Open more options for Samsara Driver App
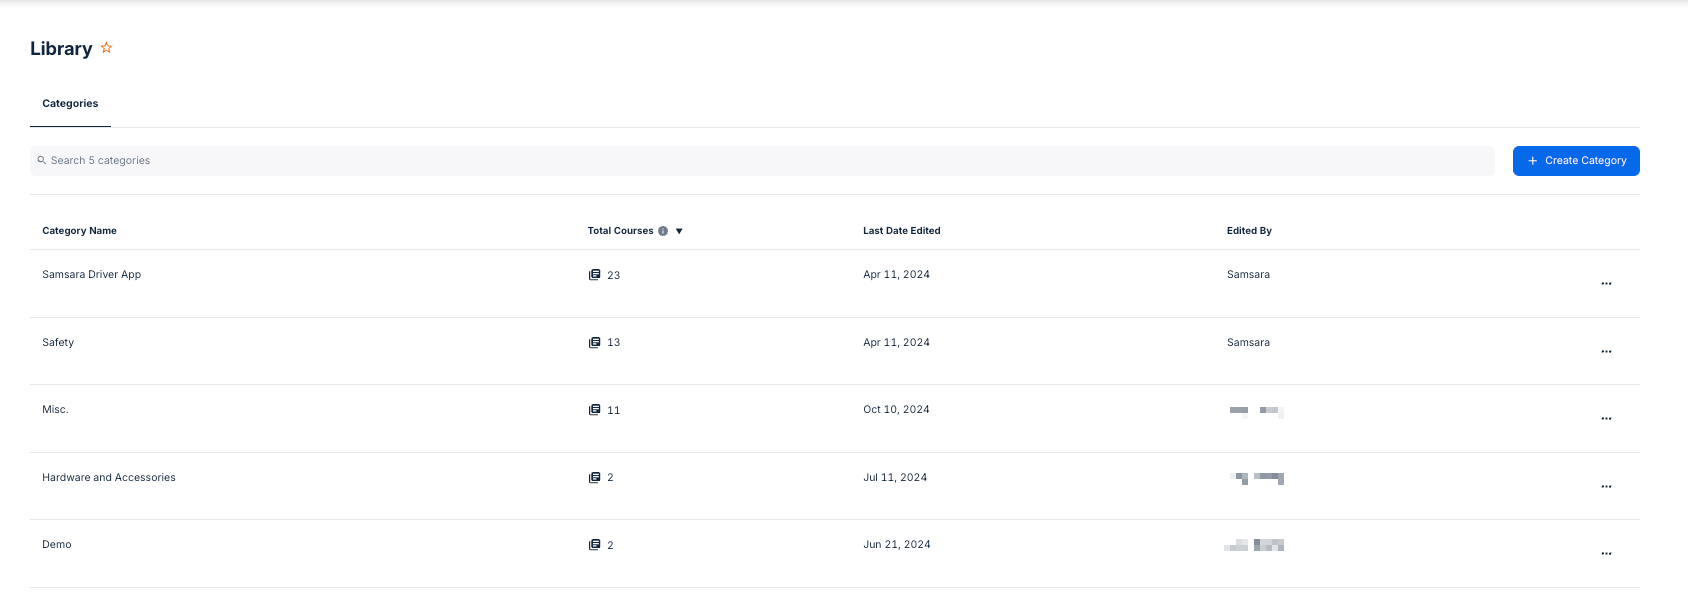Image resolution: width=1688 pixels, height=593 pixels. (x=1606, y=284)
